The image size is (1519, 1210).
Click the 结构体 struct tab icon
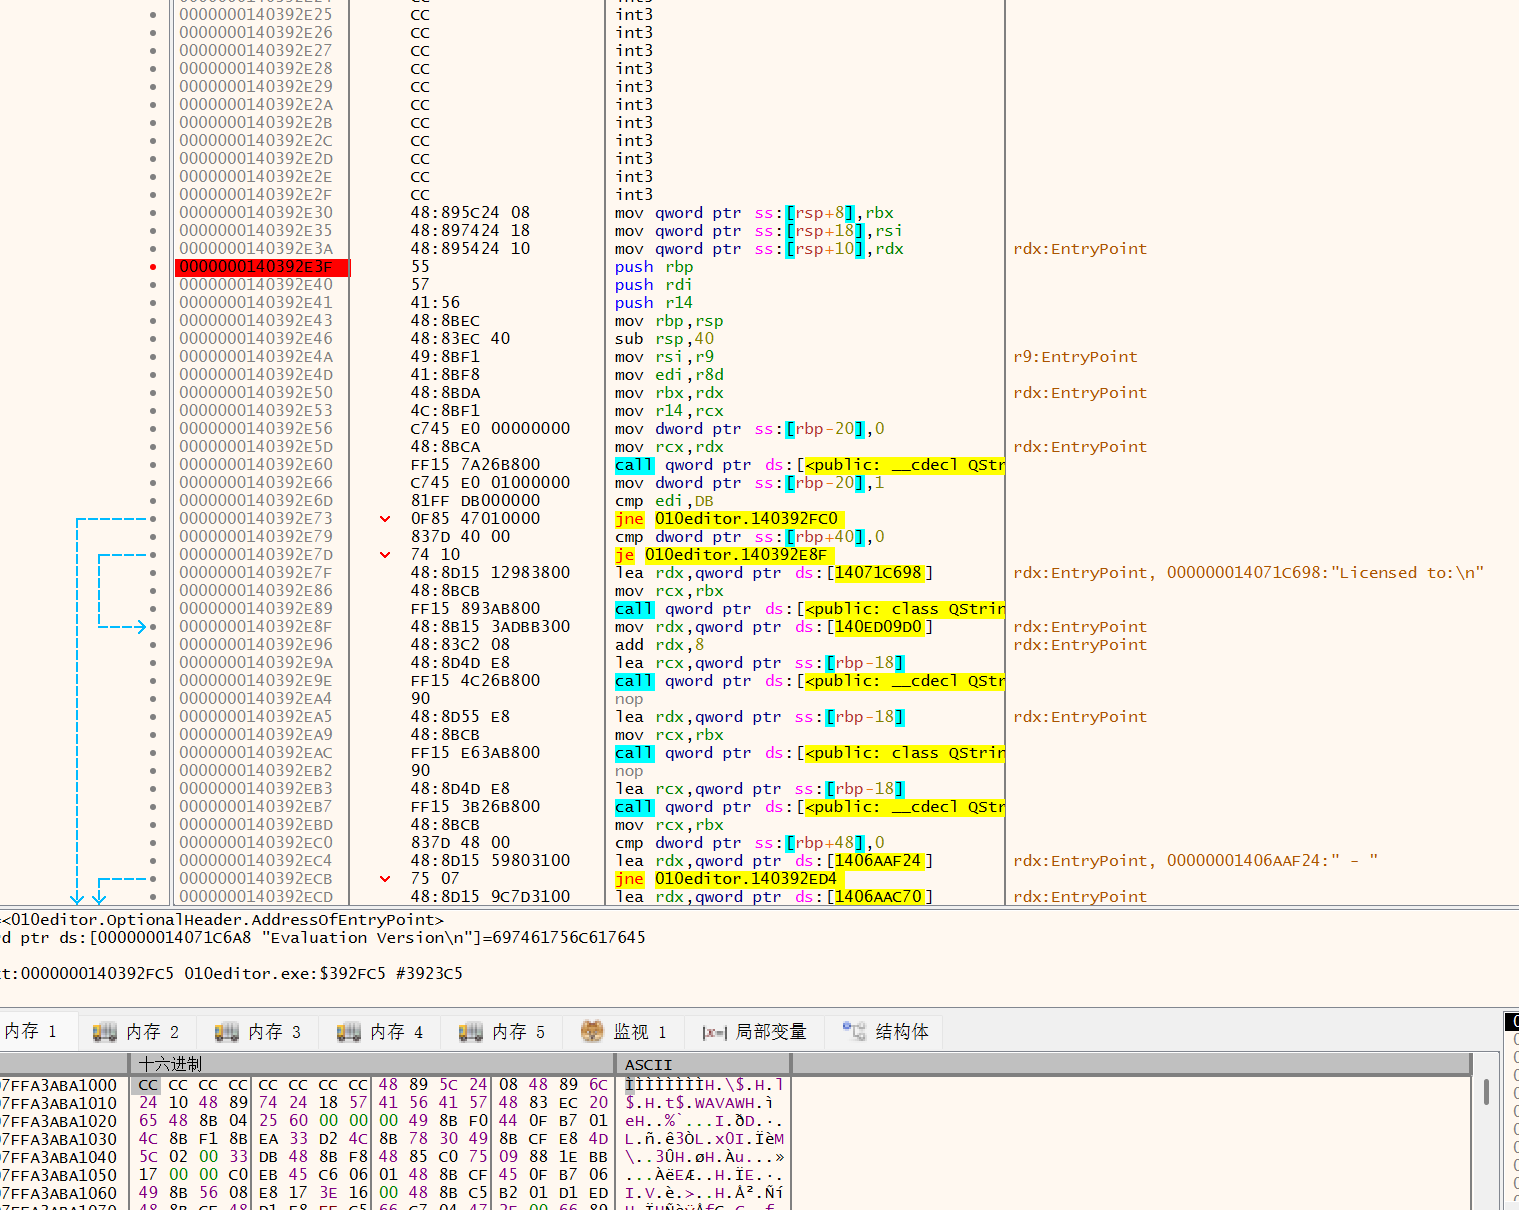tap(853, 1031)
